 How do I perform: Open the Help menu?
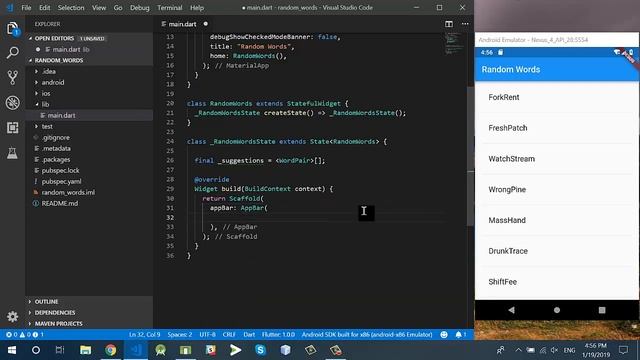tap(197, 7)
